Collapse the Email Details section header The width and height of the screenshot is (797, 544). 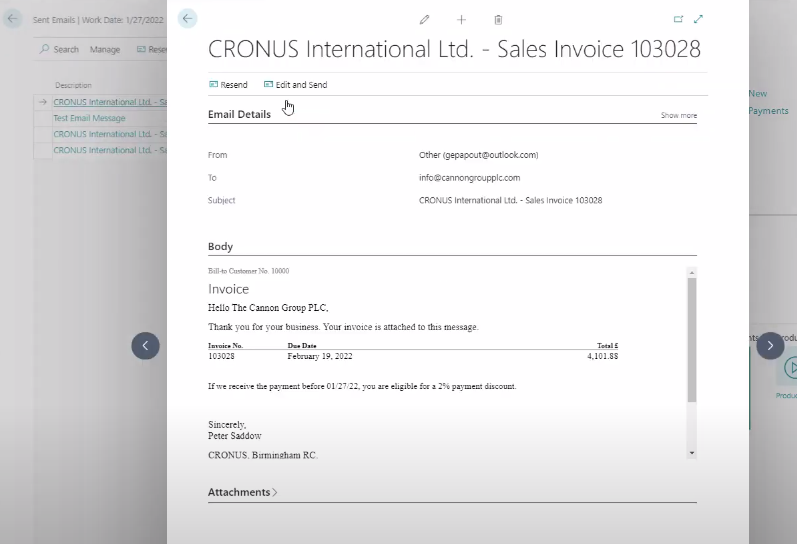tap(239, 114)
